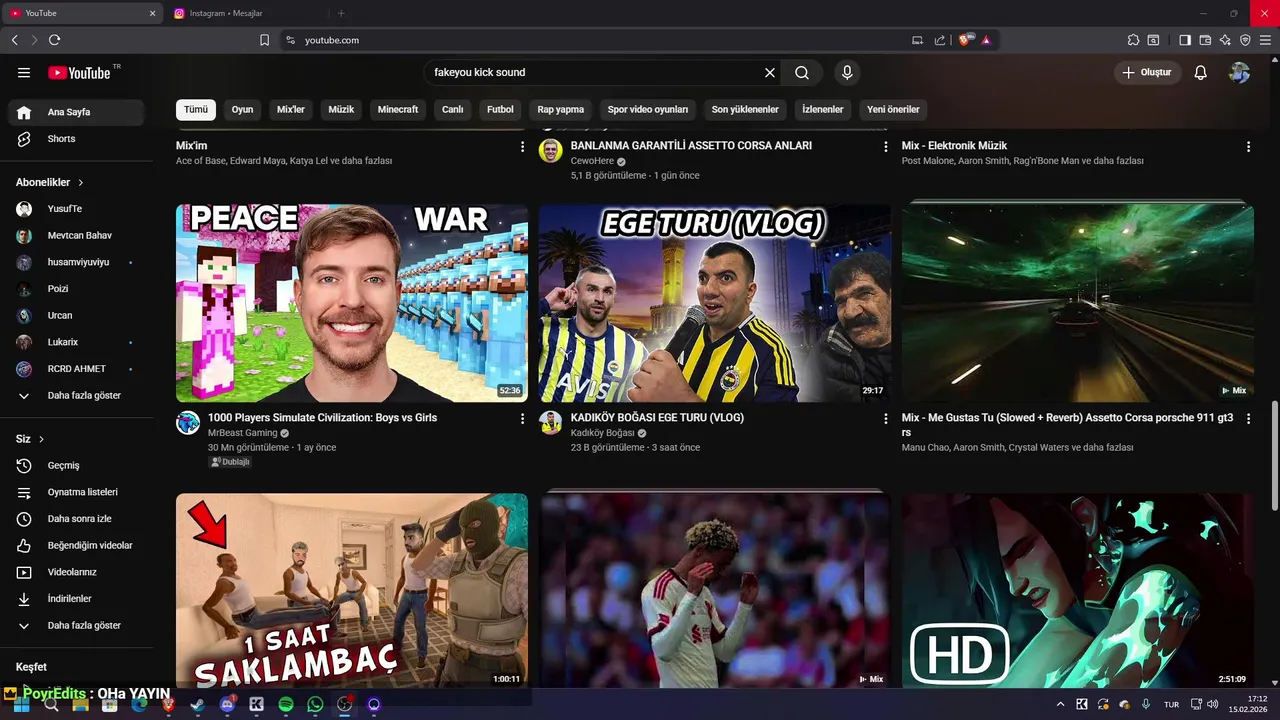Select the Son yüklenenler chip
This screenshot has height=720, width=1280.
(x=745, y=110)
